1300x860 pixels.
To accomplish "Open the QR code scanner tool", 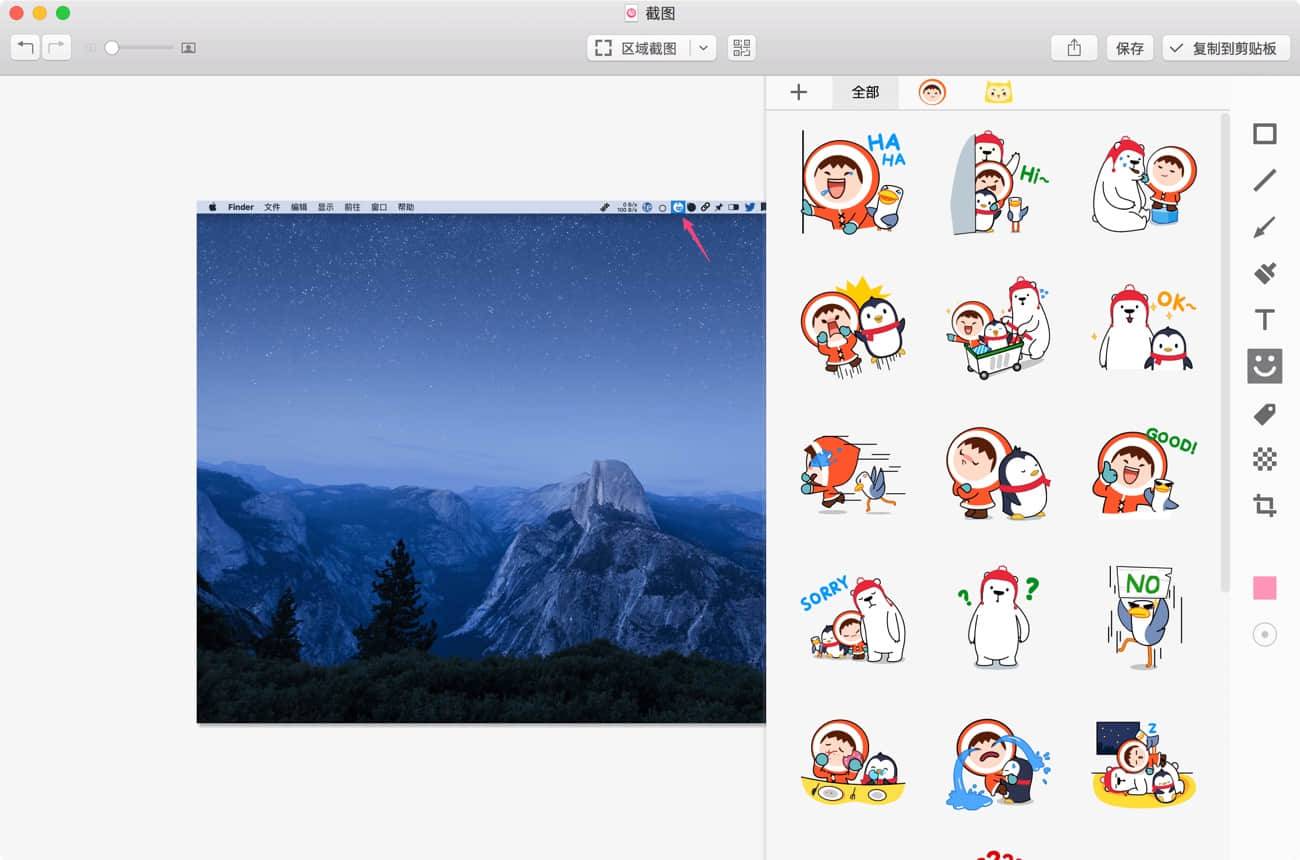I will [x=741, y=48].
